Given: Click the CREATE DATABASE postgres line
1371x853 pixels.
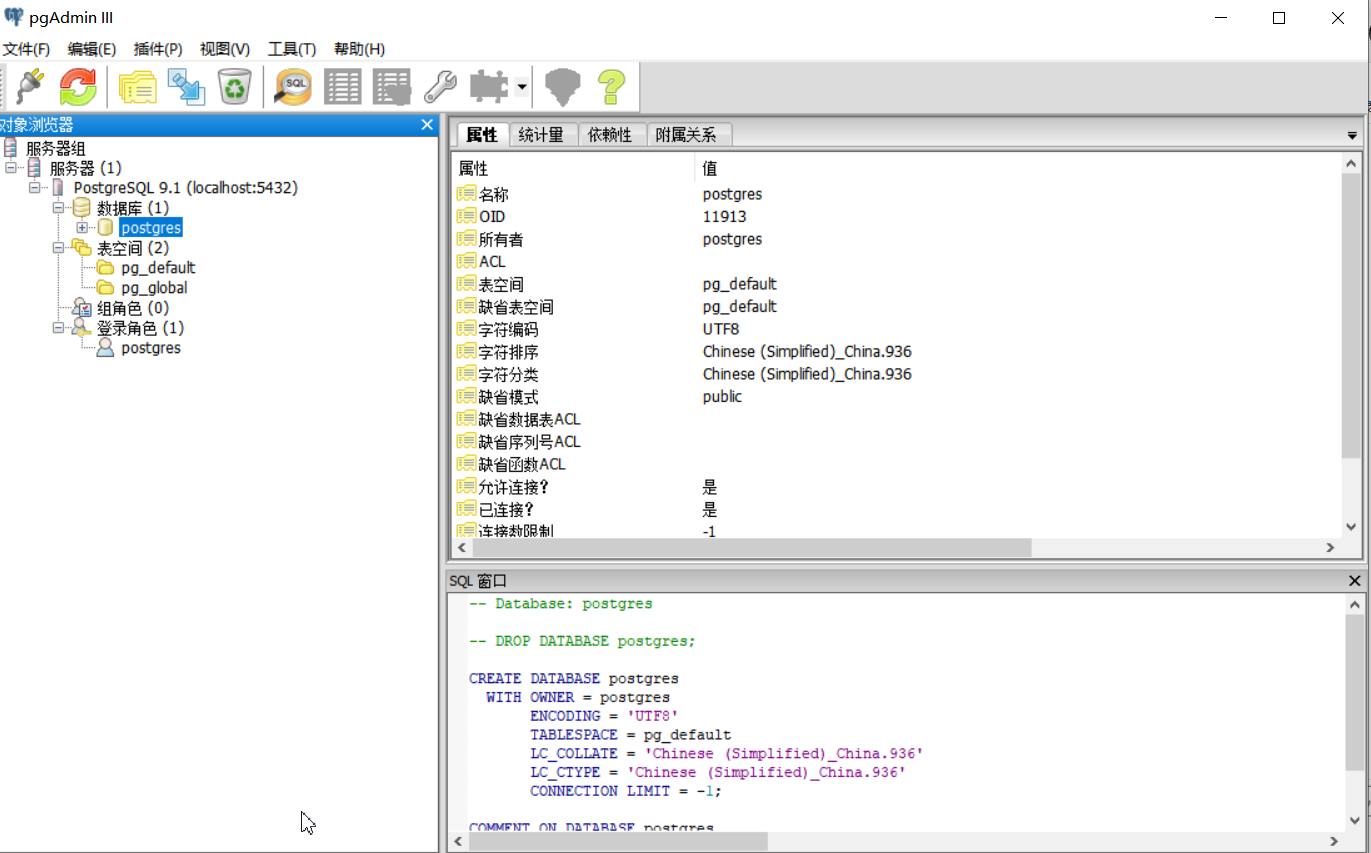Looking at the screenshot, I should [x=574, y=678].
